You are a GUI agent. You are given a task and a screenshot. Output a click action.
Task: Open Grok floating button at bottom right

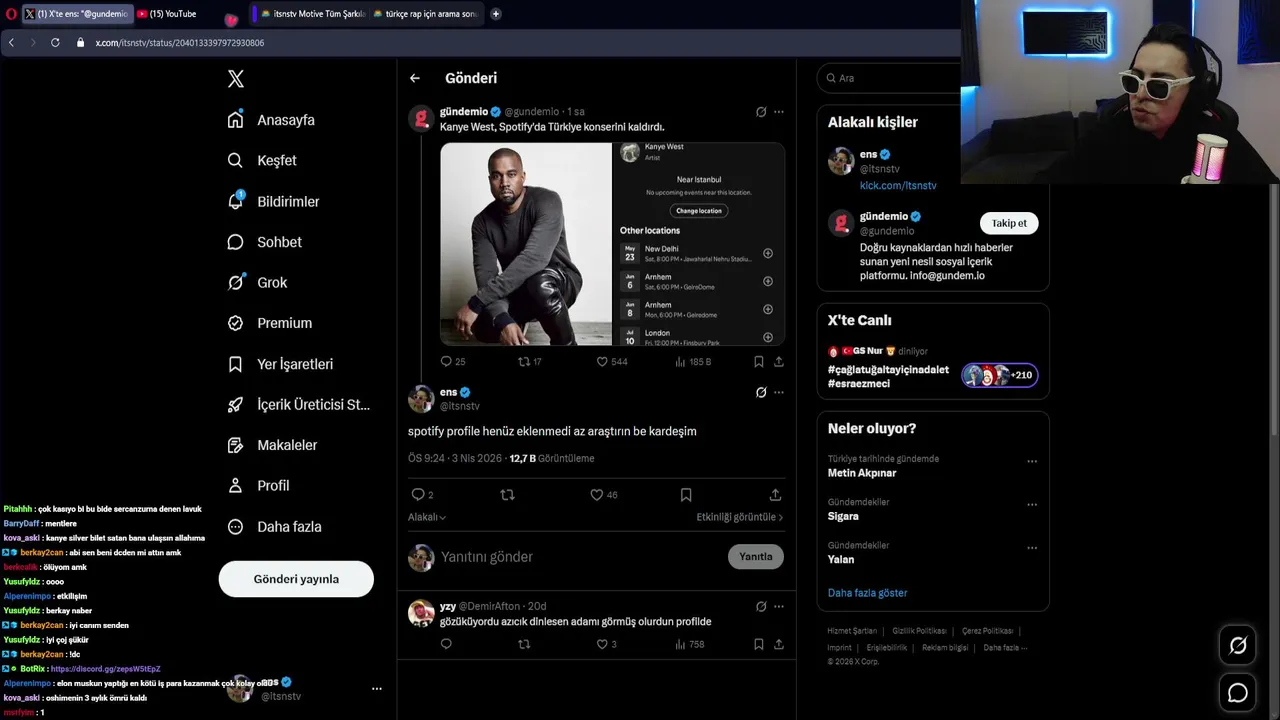(1238, 646)
